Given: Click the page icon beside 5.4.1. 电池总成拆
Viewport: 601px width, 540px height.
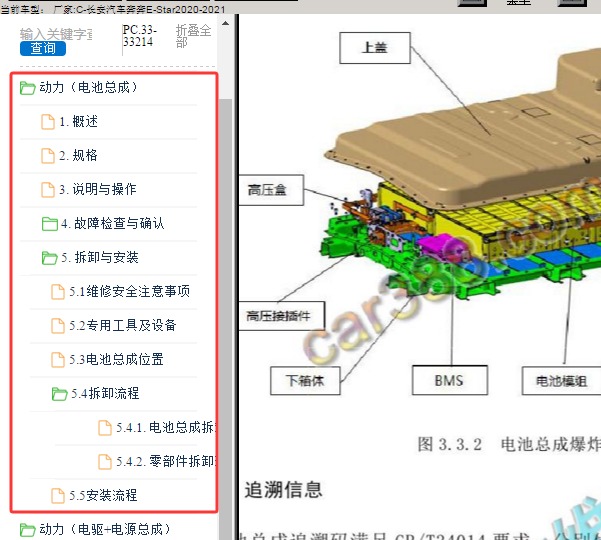Looking at the screenshot, I should point(105,428).
